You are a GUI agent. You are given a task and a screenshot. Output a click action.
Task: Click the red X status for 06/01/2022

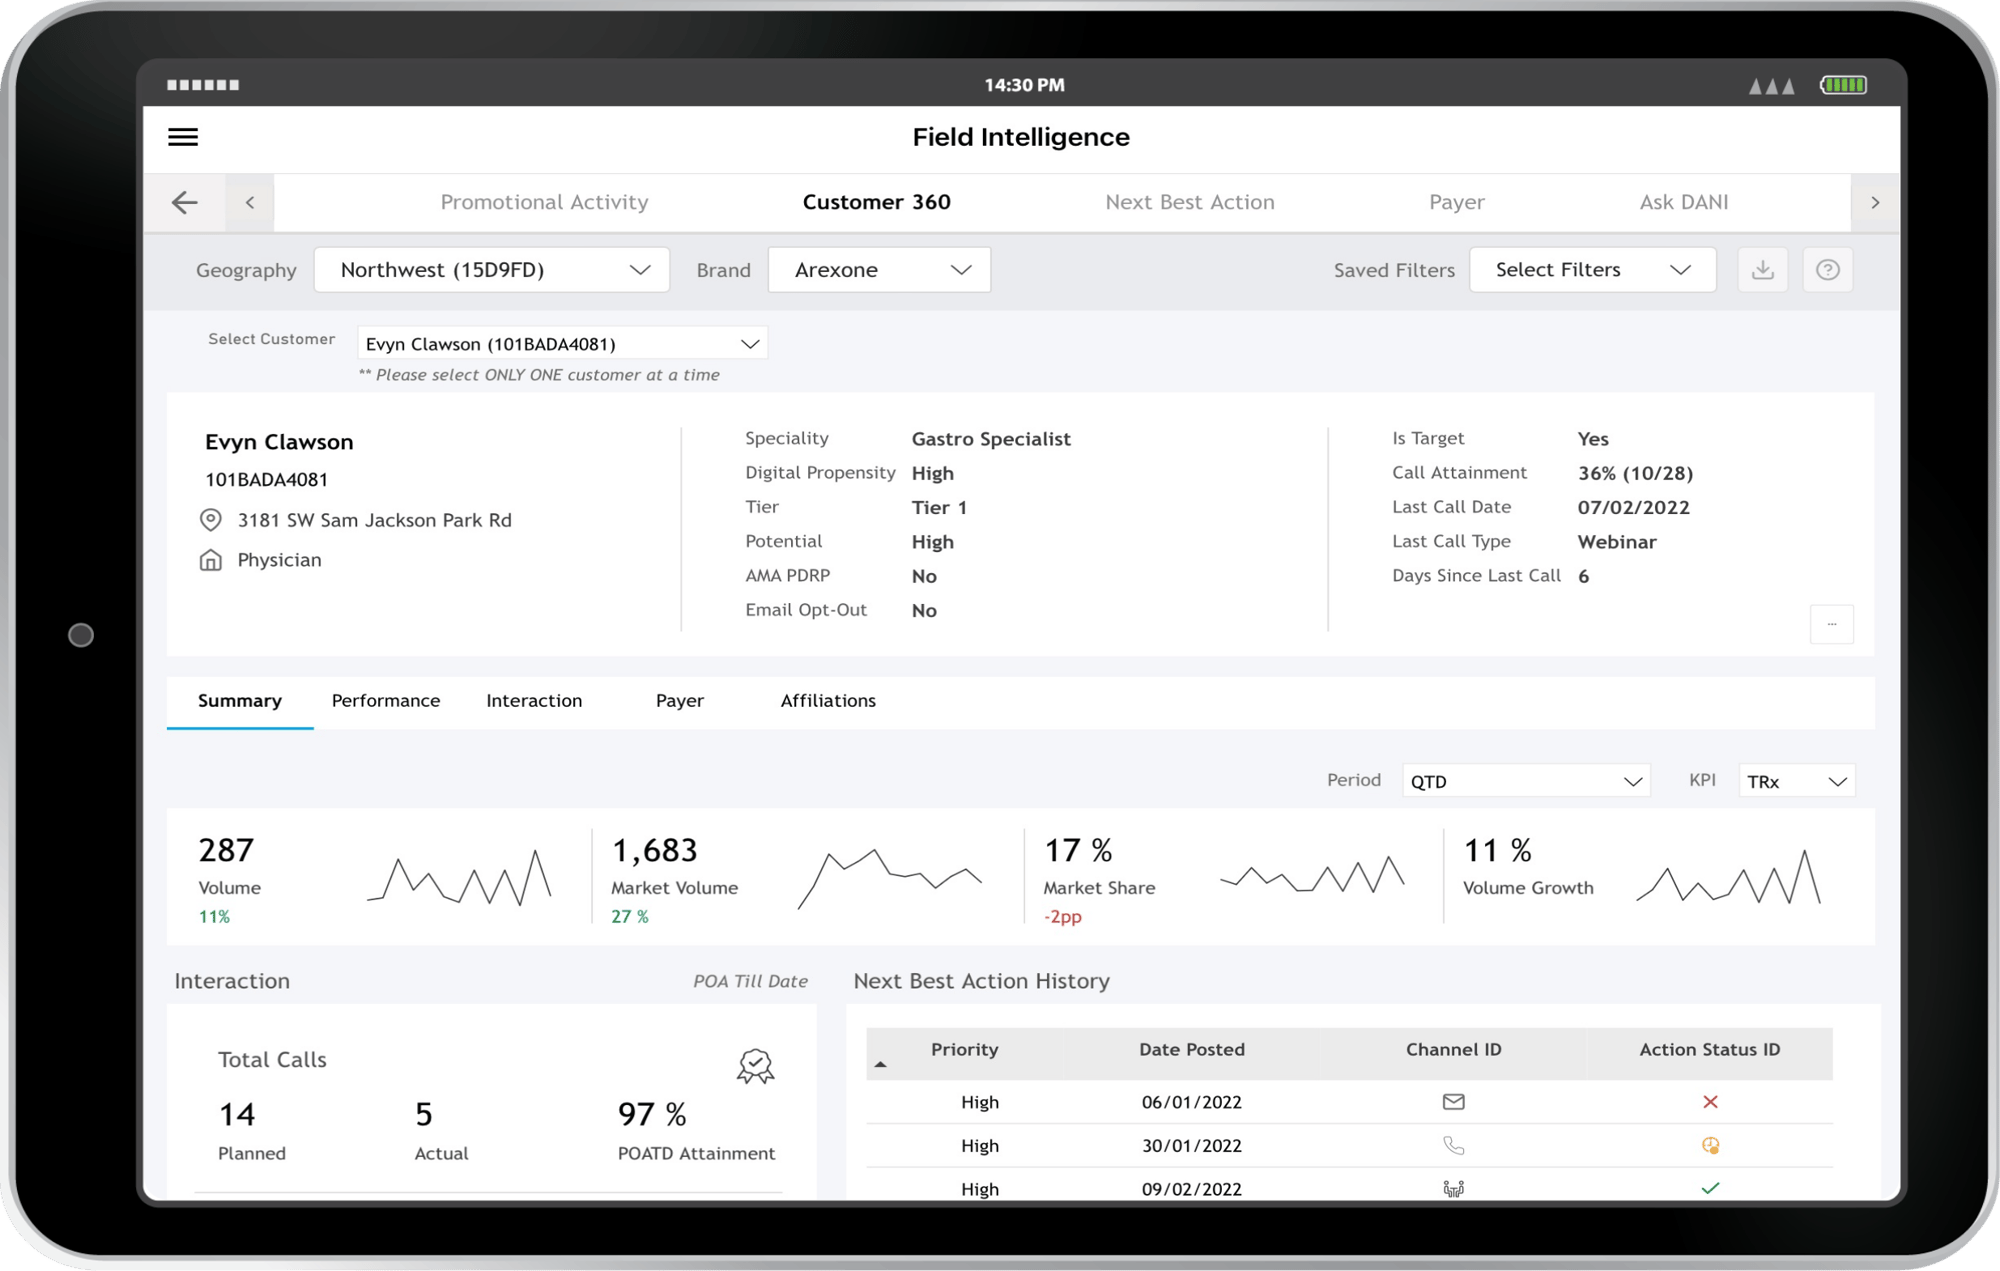1710,1102
